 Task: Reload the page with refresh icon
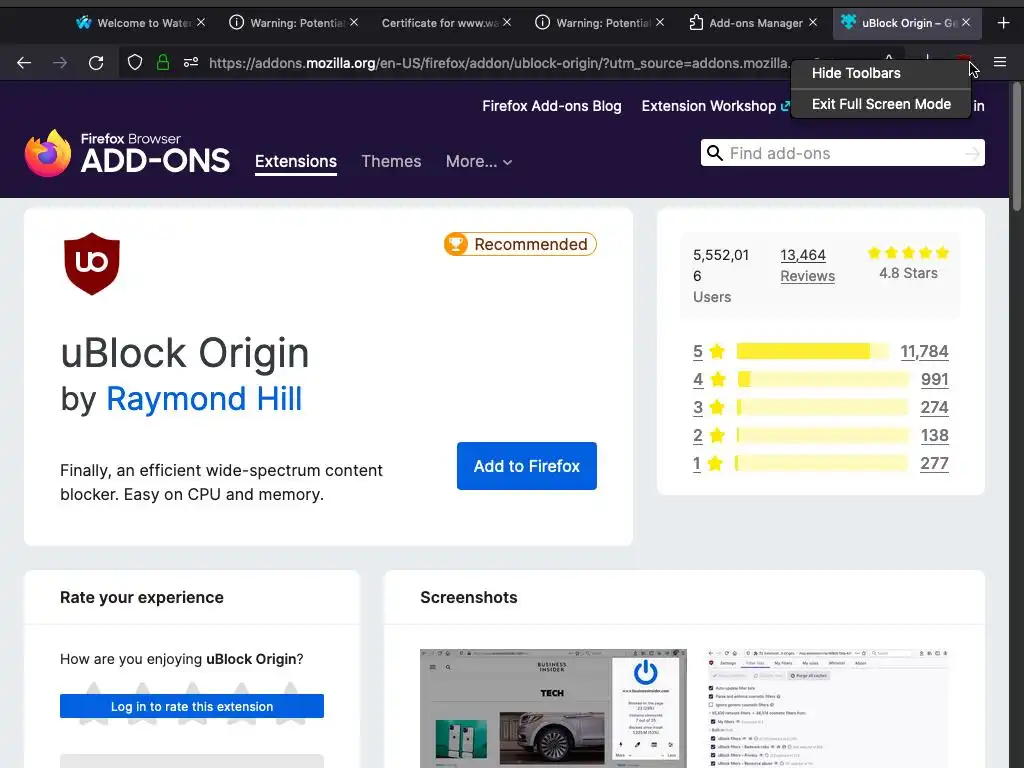tap(96, 63)
